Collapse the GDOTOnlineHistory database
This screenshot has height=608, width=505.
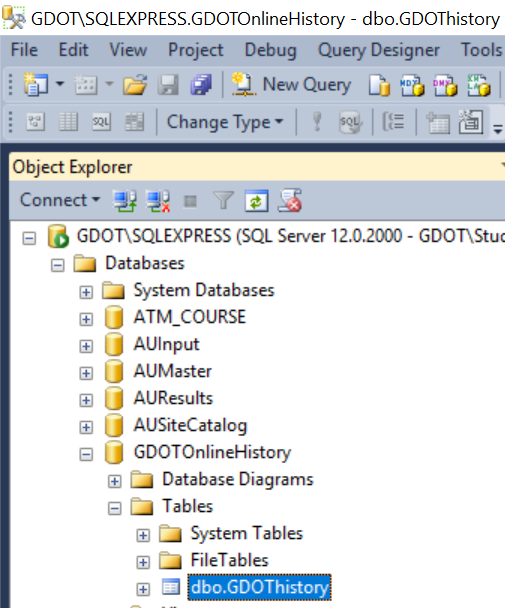(86, 454)
